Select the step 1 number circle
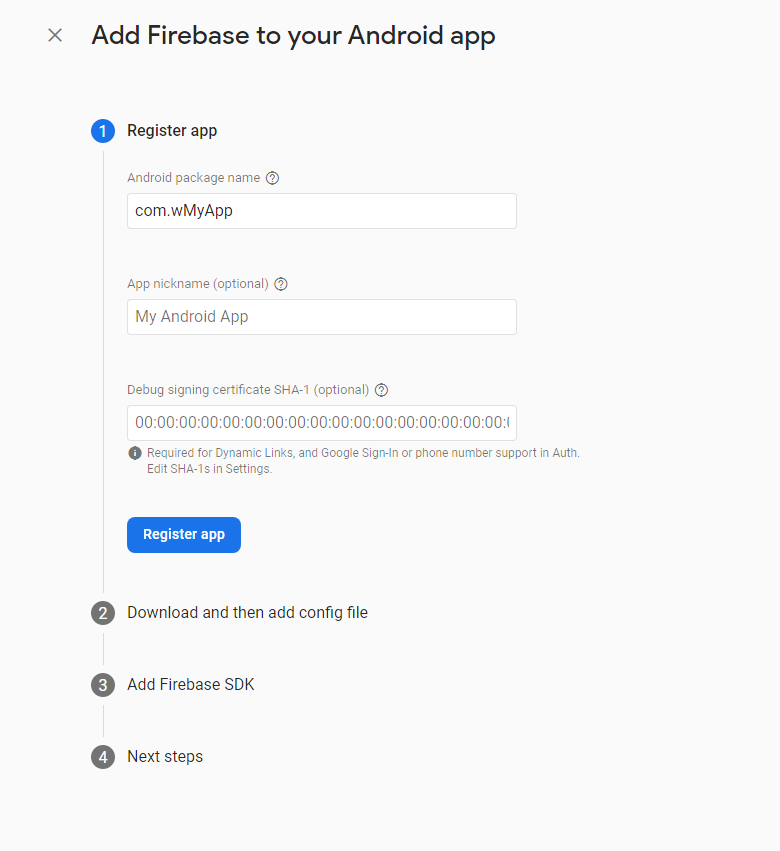Screen dimensions: 780x851 coord(103,131)
